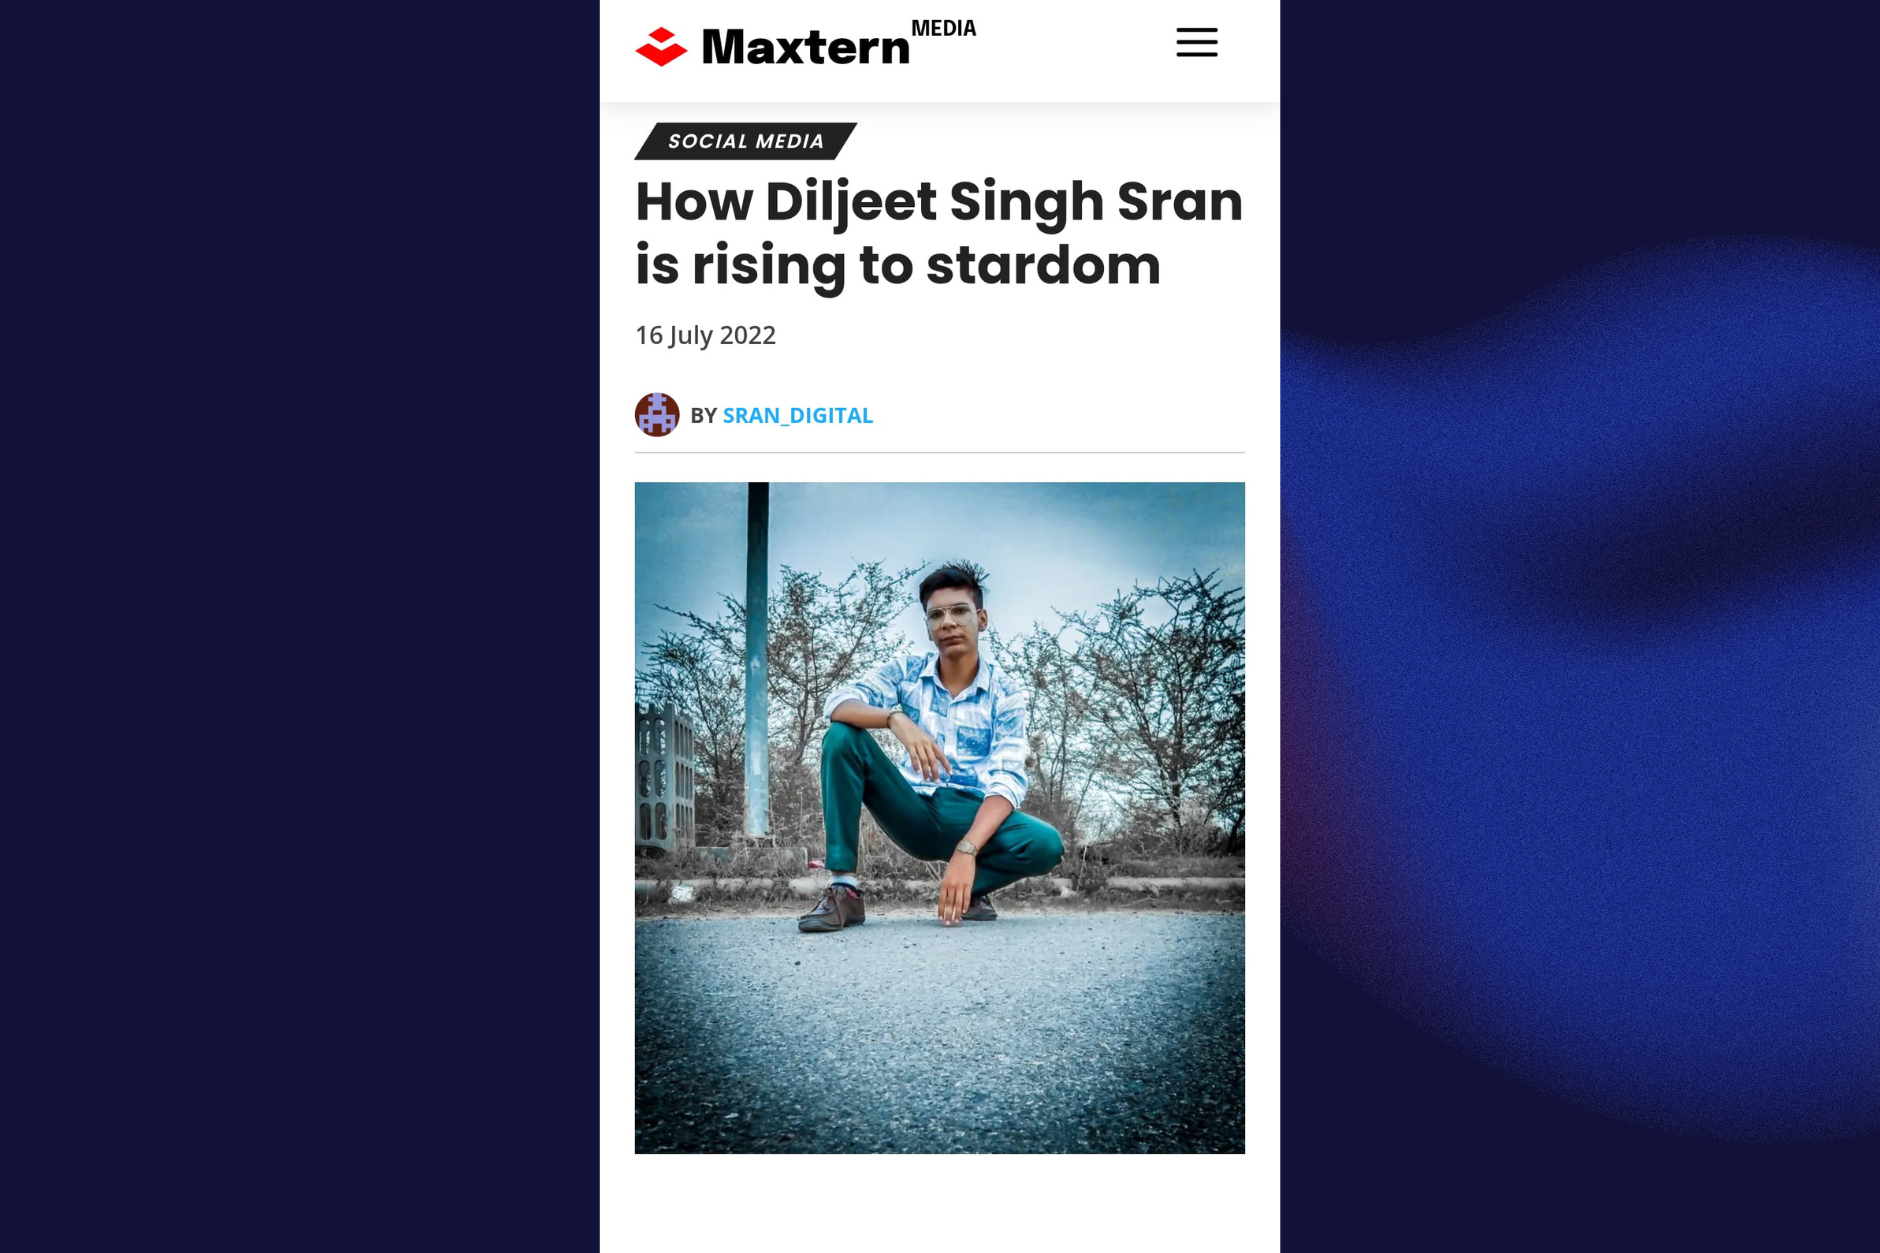Open the hamburger menu icon

1196,42
